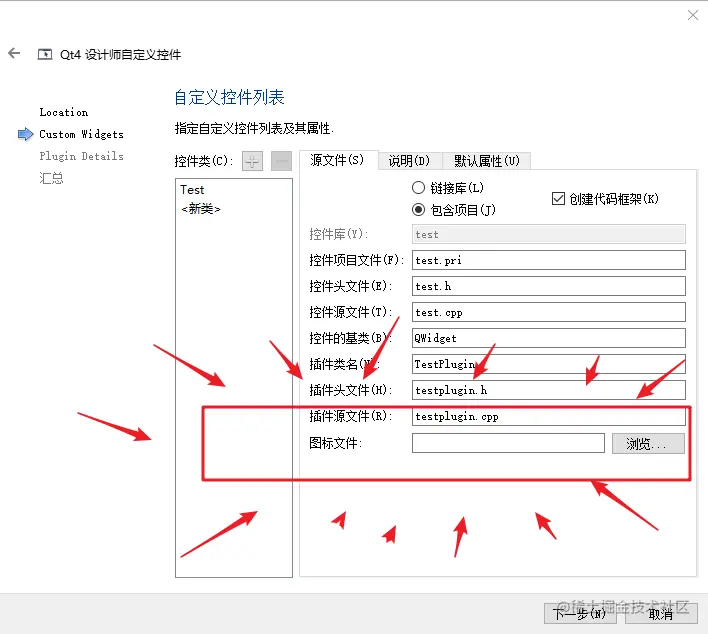Select the 包含项目(J) radio option
The height and width of the screenshot is (634, 708).
454,210
